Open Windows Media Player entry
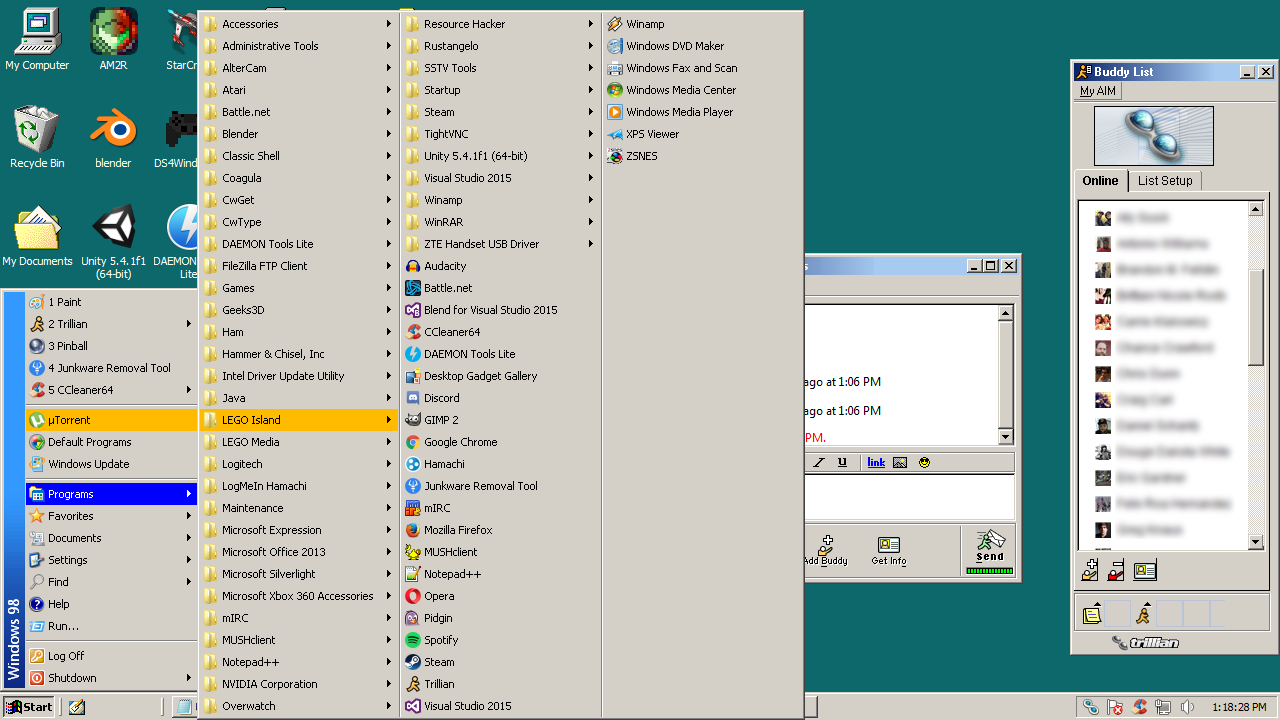The height and width of the screenshot is (720, 1280). (702, 112)
